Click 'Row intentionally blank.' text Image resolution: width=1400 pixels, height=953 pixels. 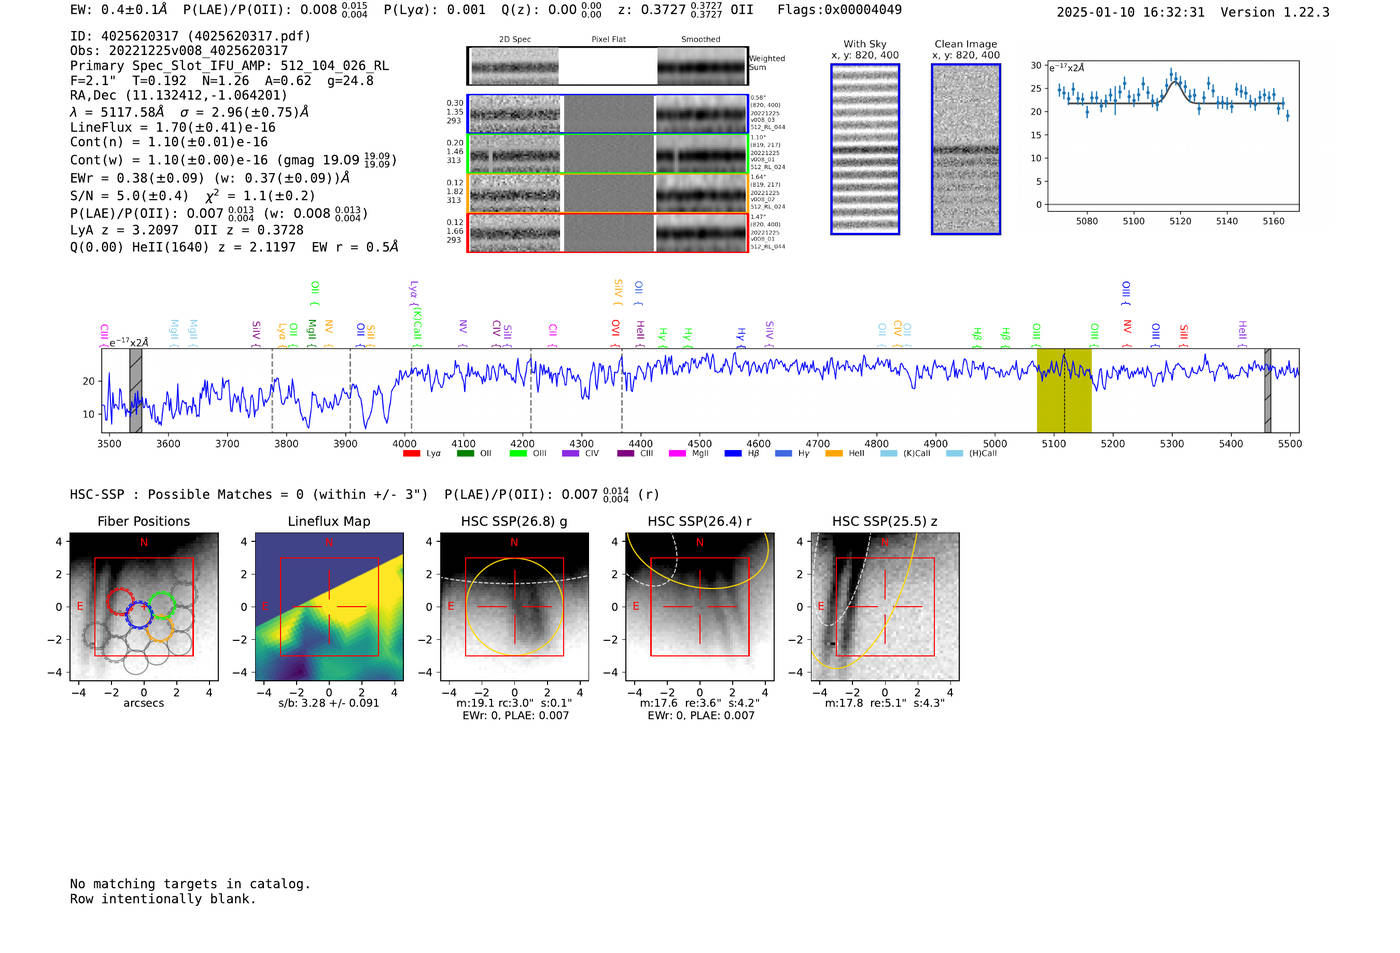[163, 899]
